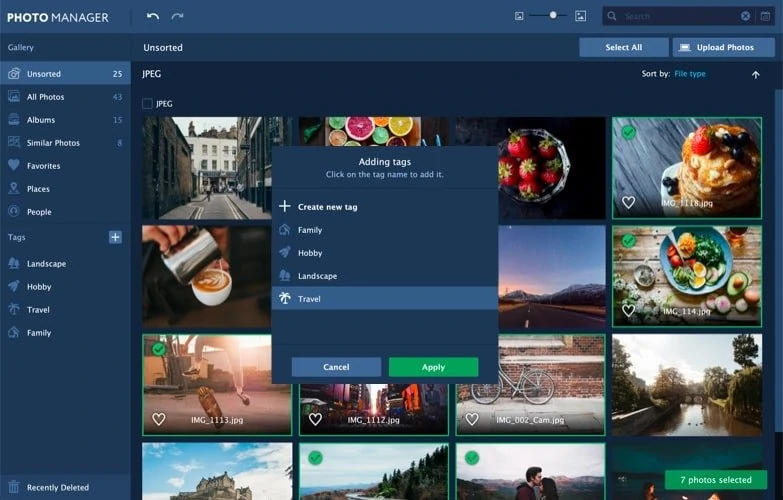Click the Upload Photos button

[x=724, y=47]
